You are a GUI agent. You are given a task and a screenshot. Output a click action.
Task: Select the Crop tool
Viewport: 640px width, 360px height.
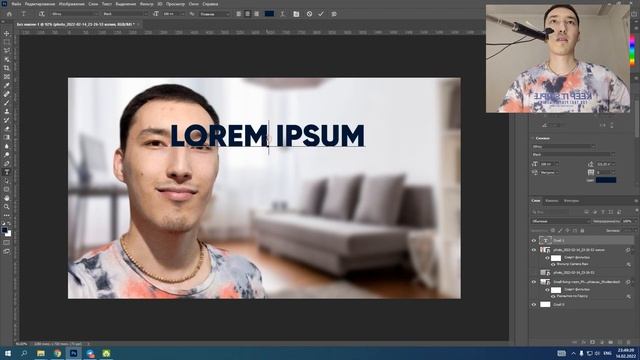(x=7, y=68)
